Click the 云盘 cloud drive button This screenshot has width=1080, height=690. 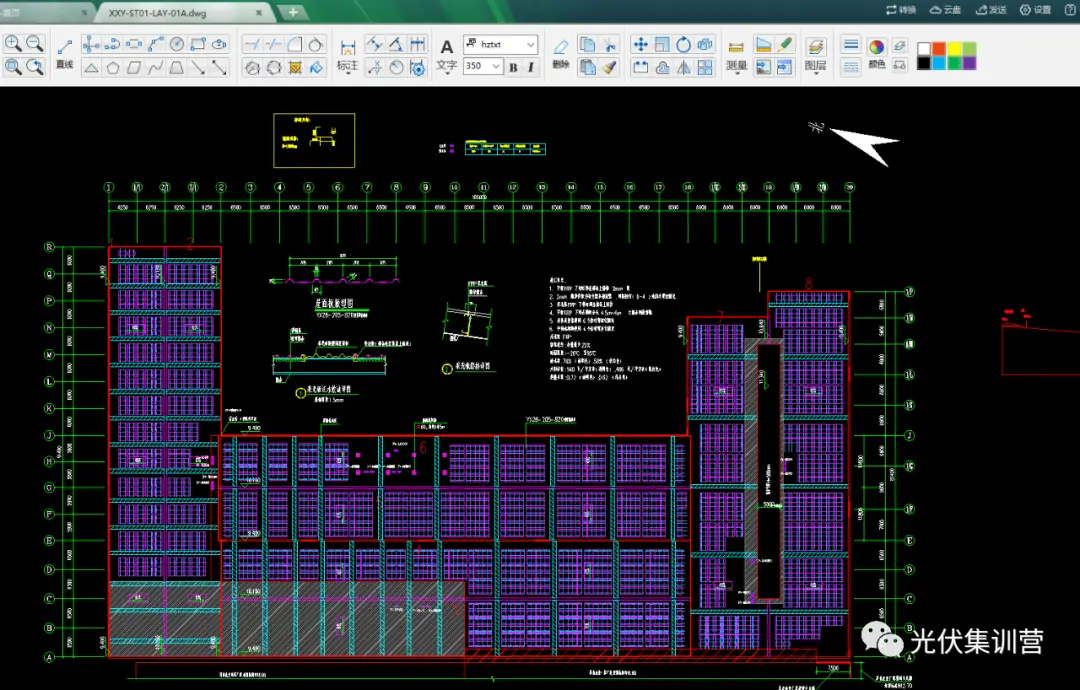[945, 10]
